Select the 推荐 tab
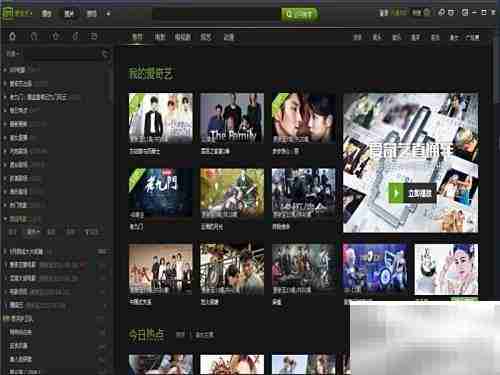 tap(137, 37)
